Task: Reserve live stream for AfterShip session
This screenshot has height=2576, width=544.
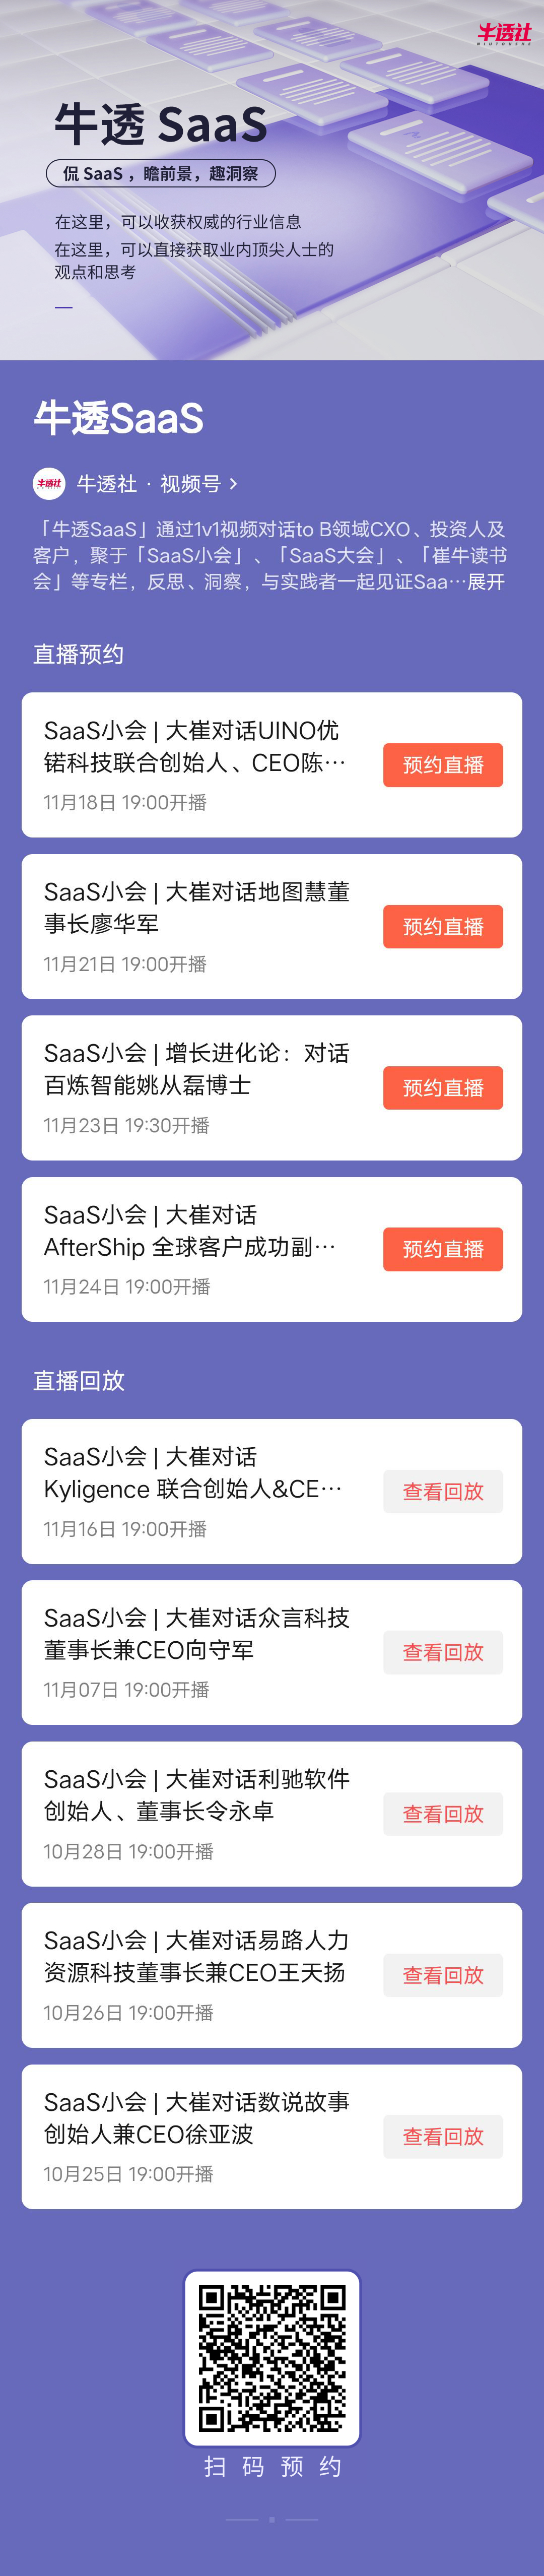Action: pyautogui.click(x=443, y=1249)
